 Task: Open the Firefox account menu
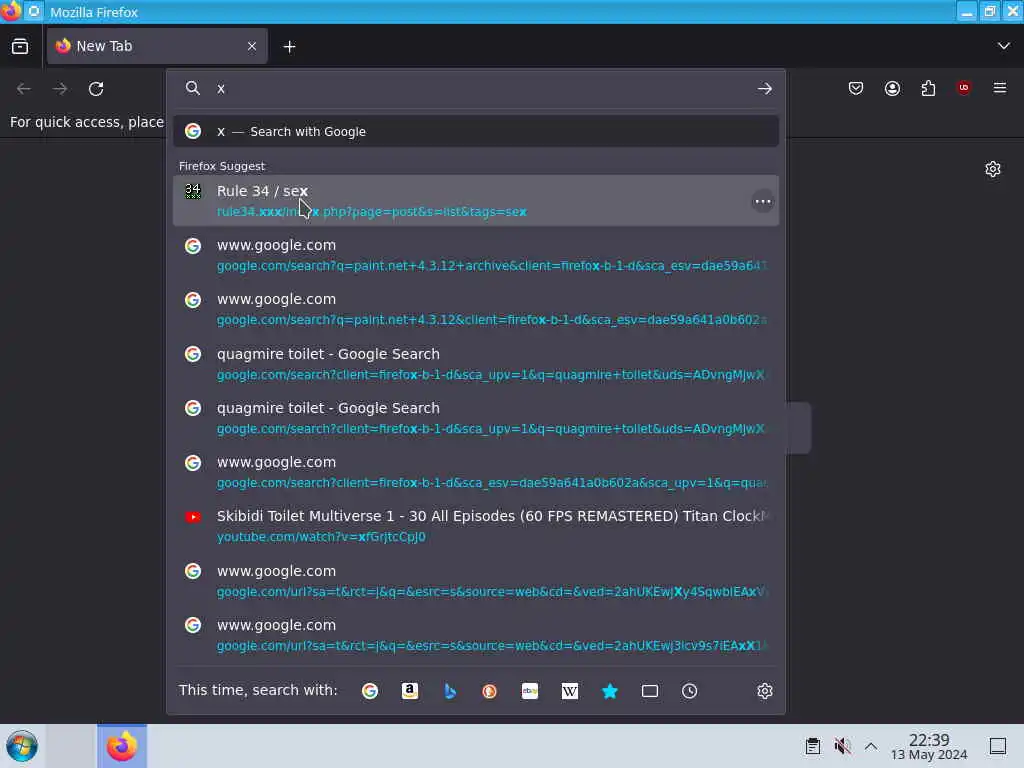click(892, 88)
